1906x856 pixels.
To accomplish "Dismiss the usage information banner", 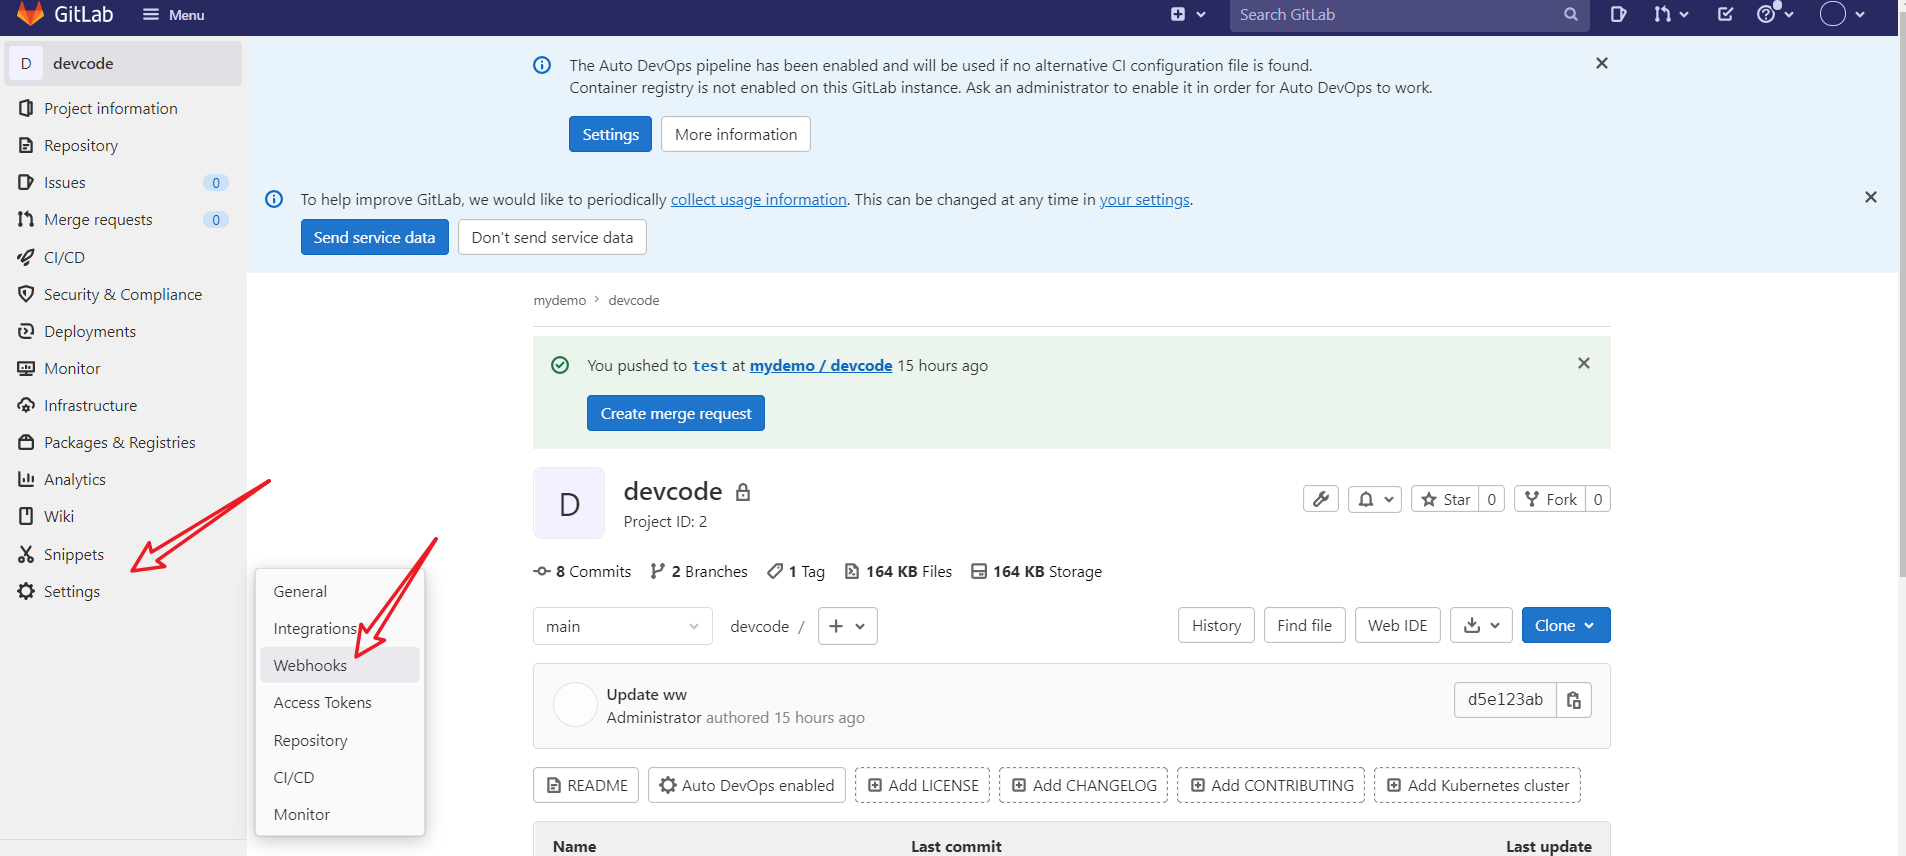I will click(x=1871, y=197).
